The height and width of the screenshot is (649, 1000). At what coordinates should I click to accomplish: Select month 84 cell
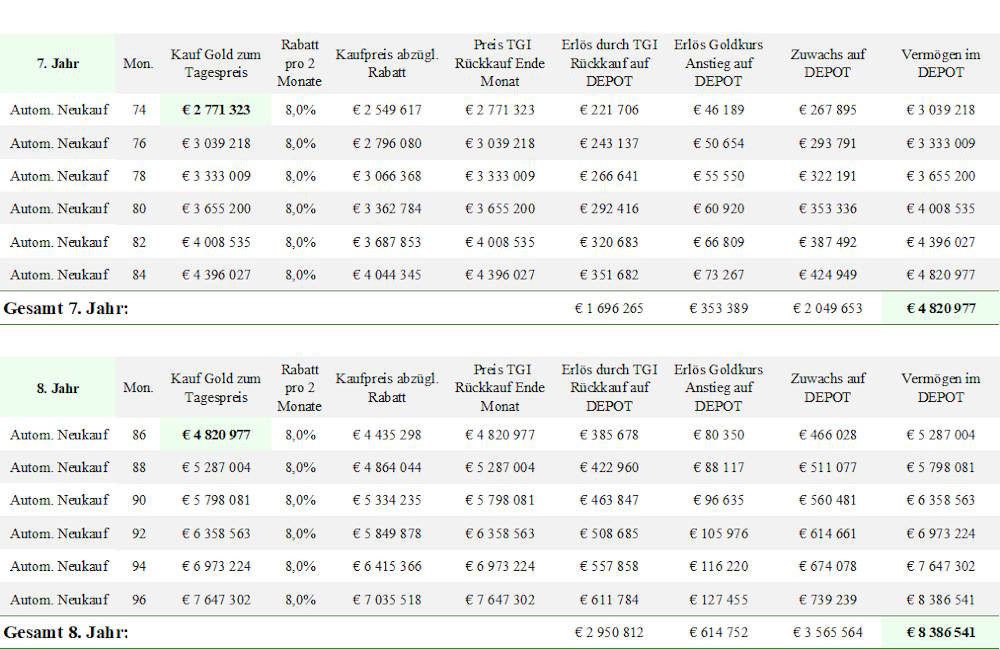pyautogui.click(x=139, y=275)
